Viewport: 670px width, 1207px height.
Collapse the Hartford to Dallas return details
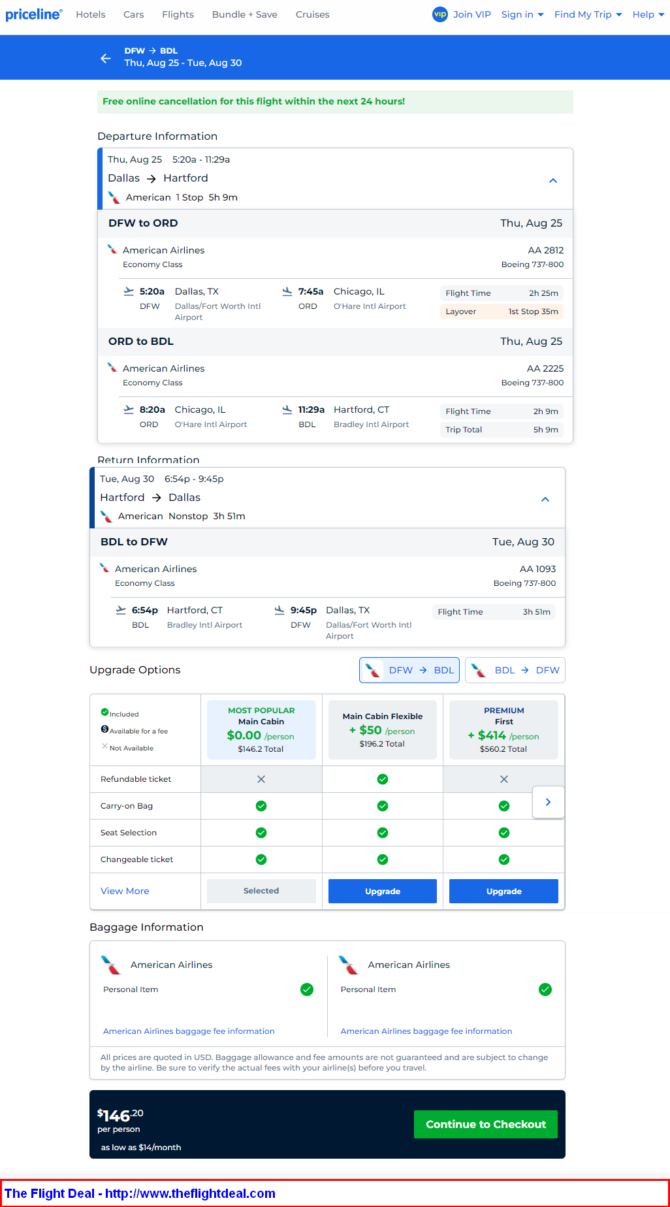pos(545,498)
